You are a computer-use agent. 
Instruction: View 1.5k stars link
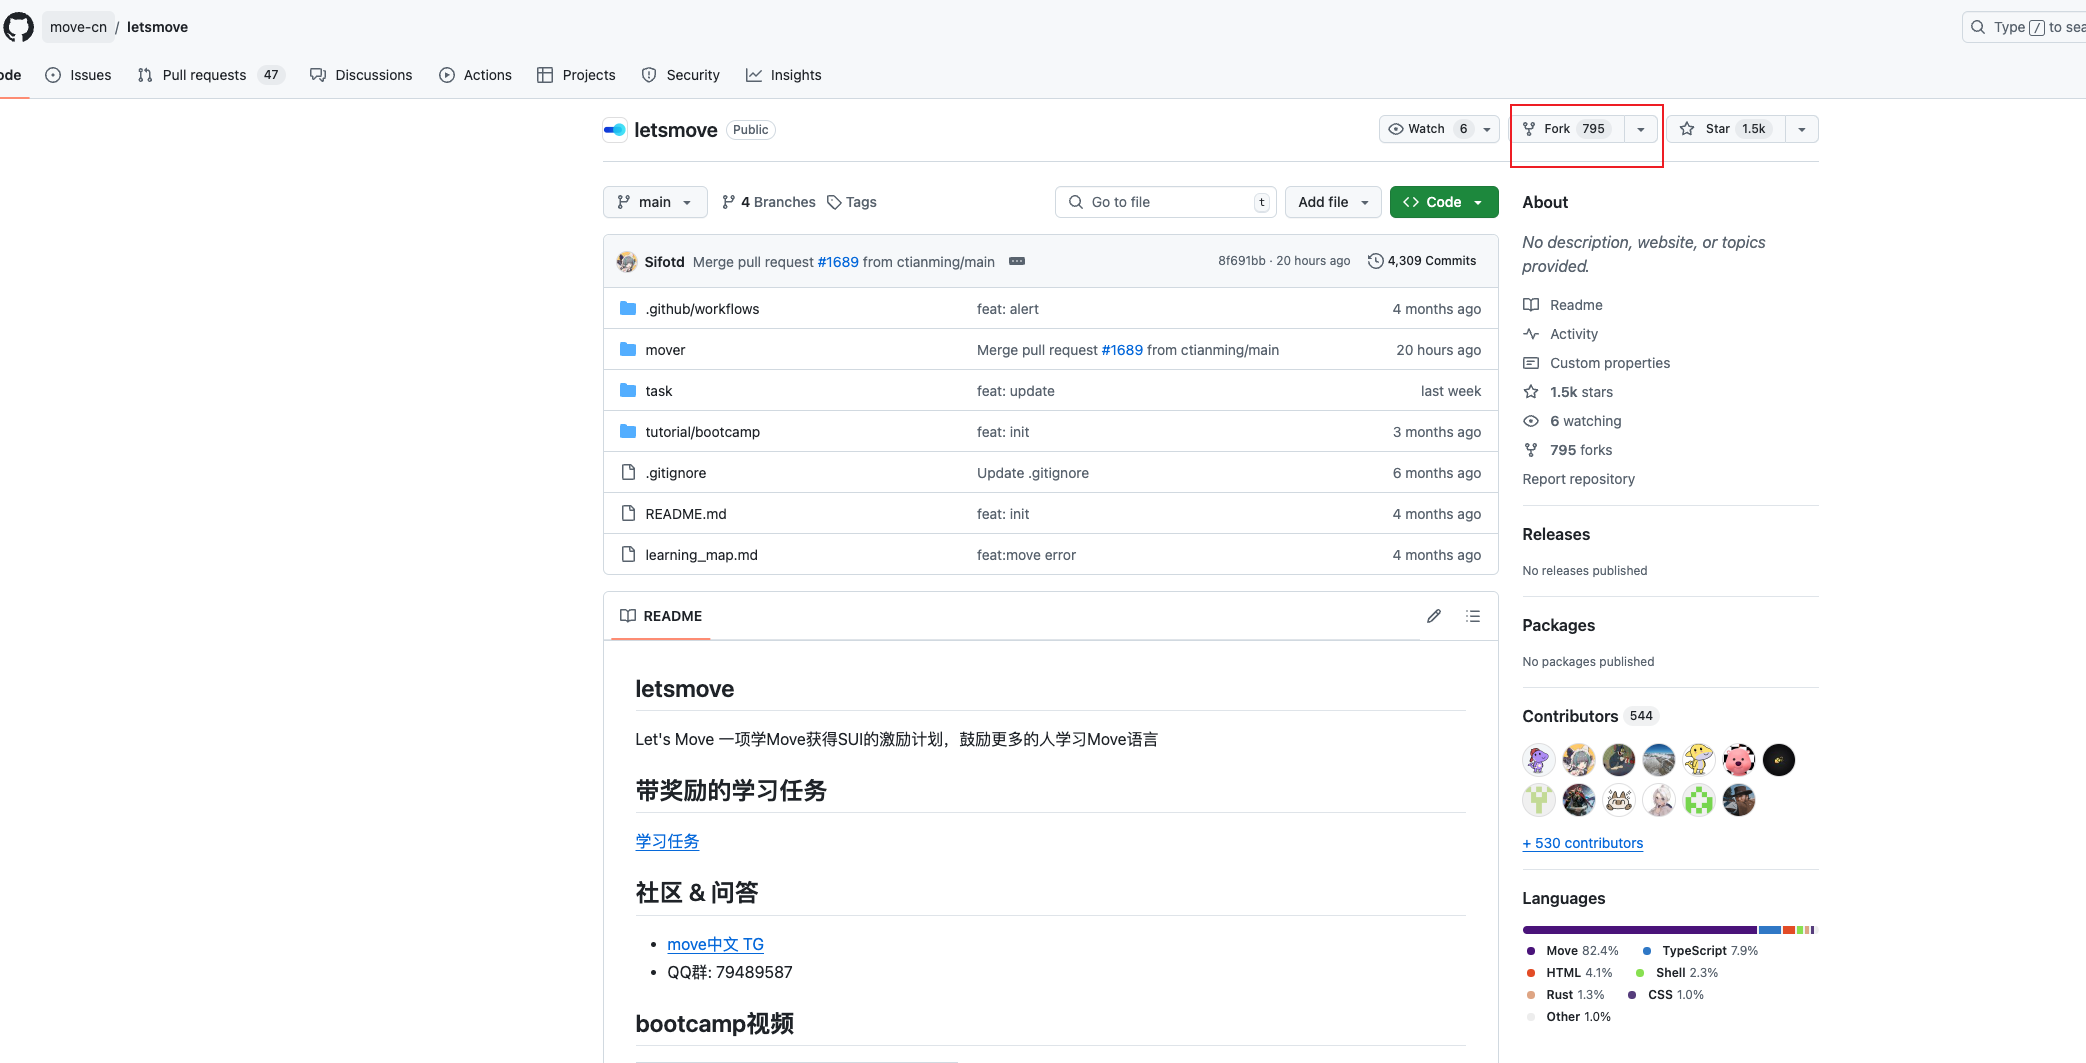pyautogui.click(x=1581, y=392)
